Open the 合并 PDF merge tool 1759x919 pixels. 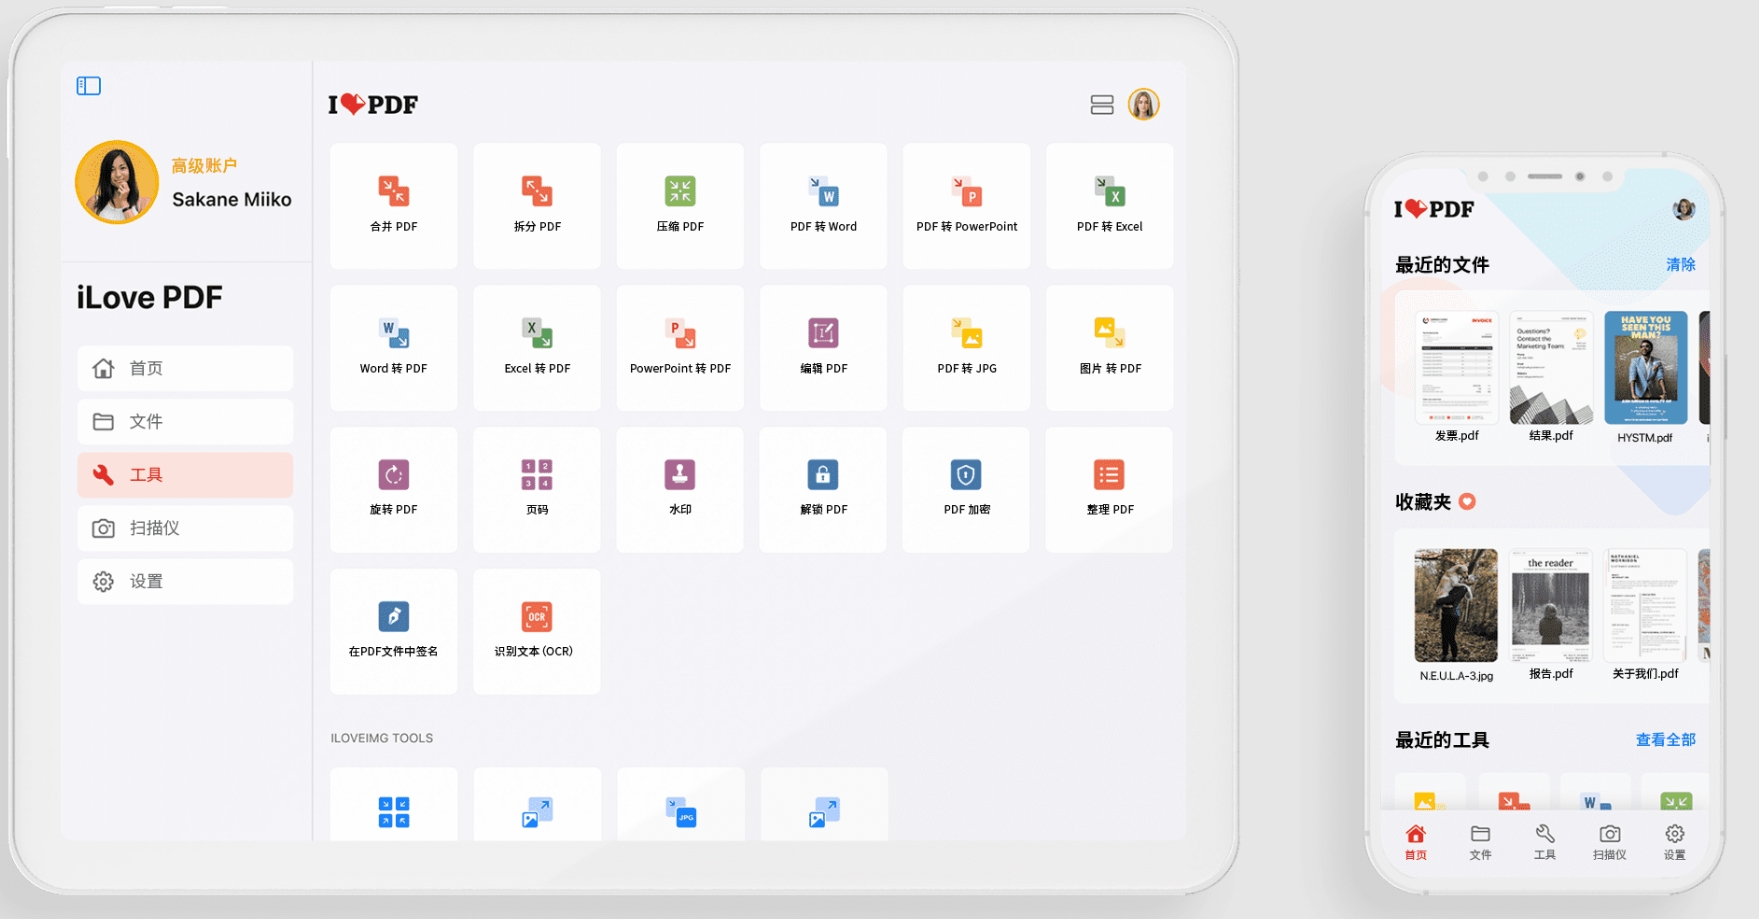pos(393,205)
